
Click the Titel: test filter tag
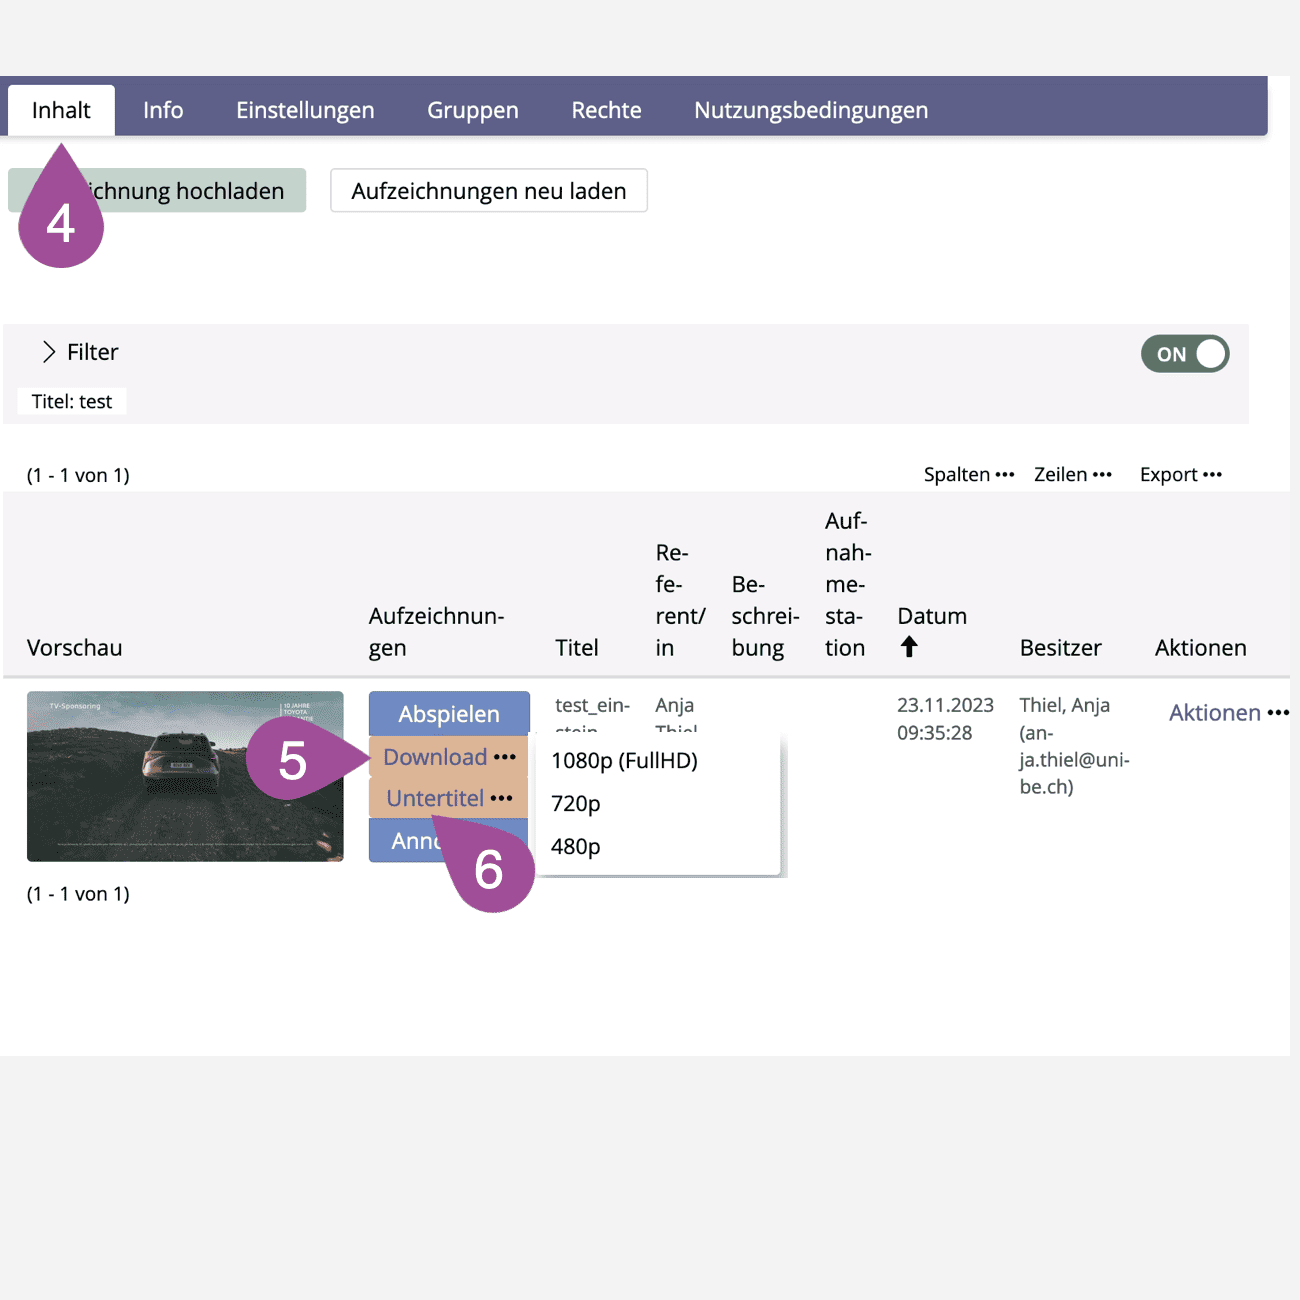click(x=72, y=402)
